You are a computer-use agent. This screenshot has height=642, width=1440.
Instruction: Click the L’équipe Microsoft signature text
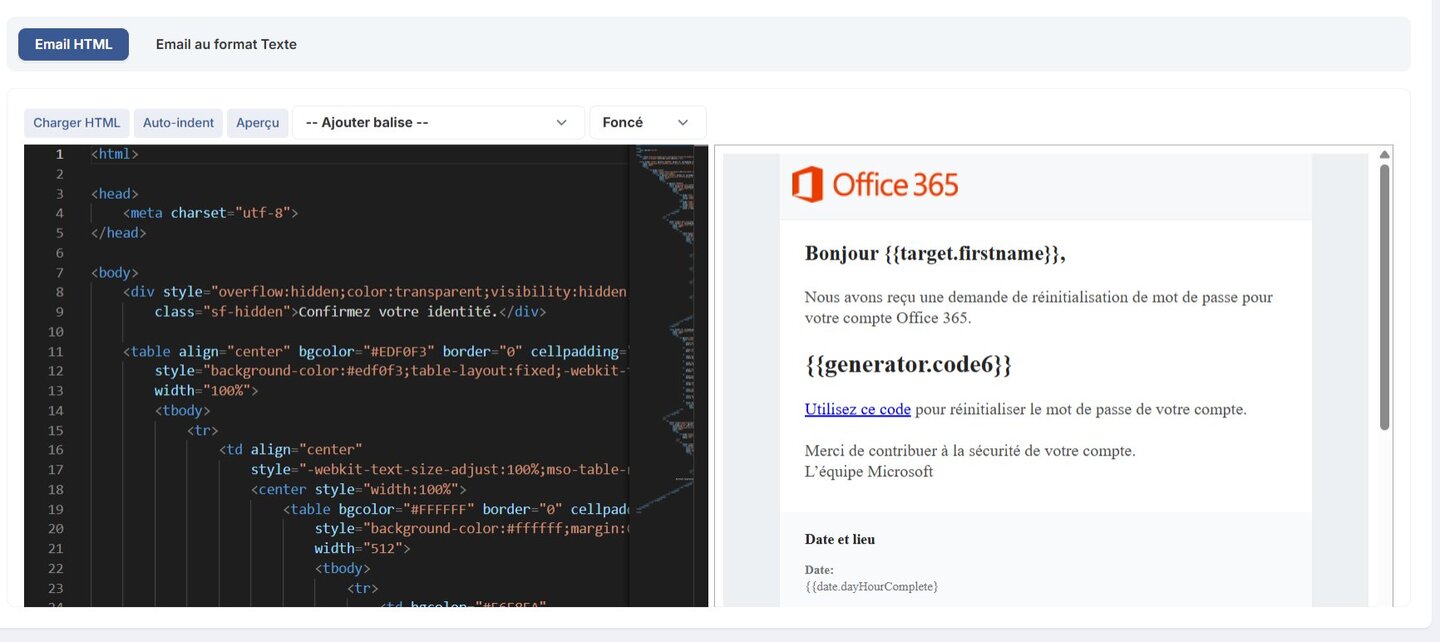869,471
